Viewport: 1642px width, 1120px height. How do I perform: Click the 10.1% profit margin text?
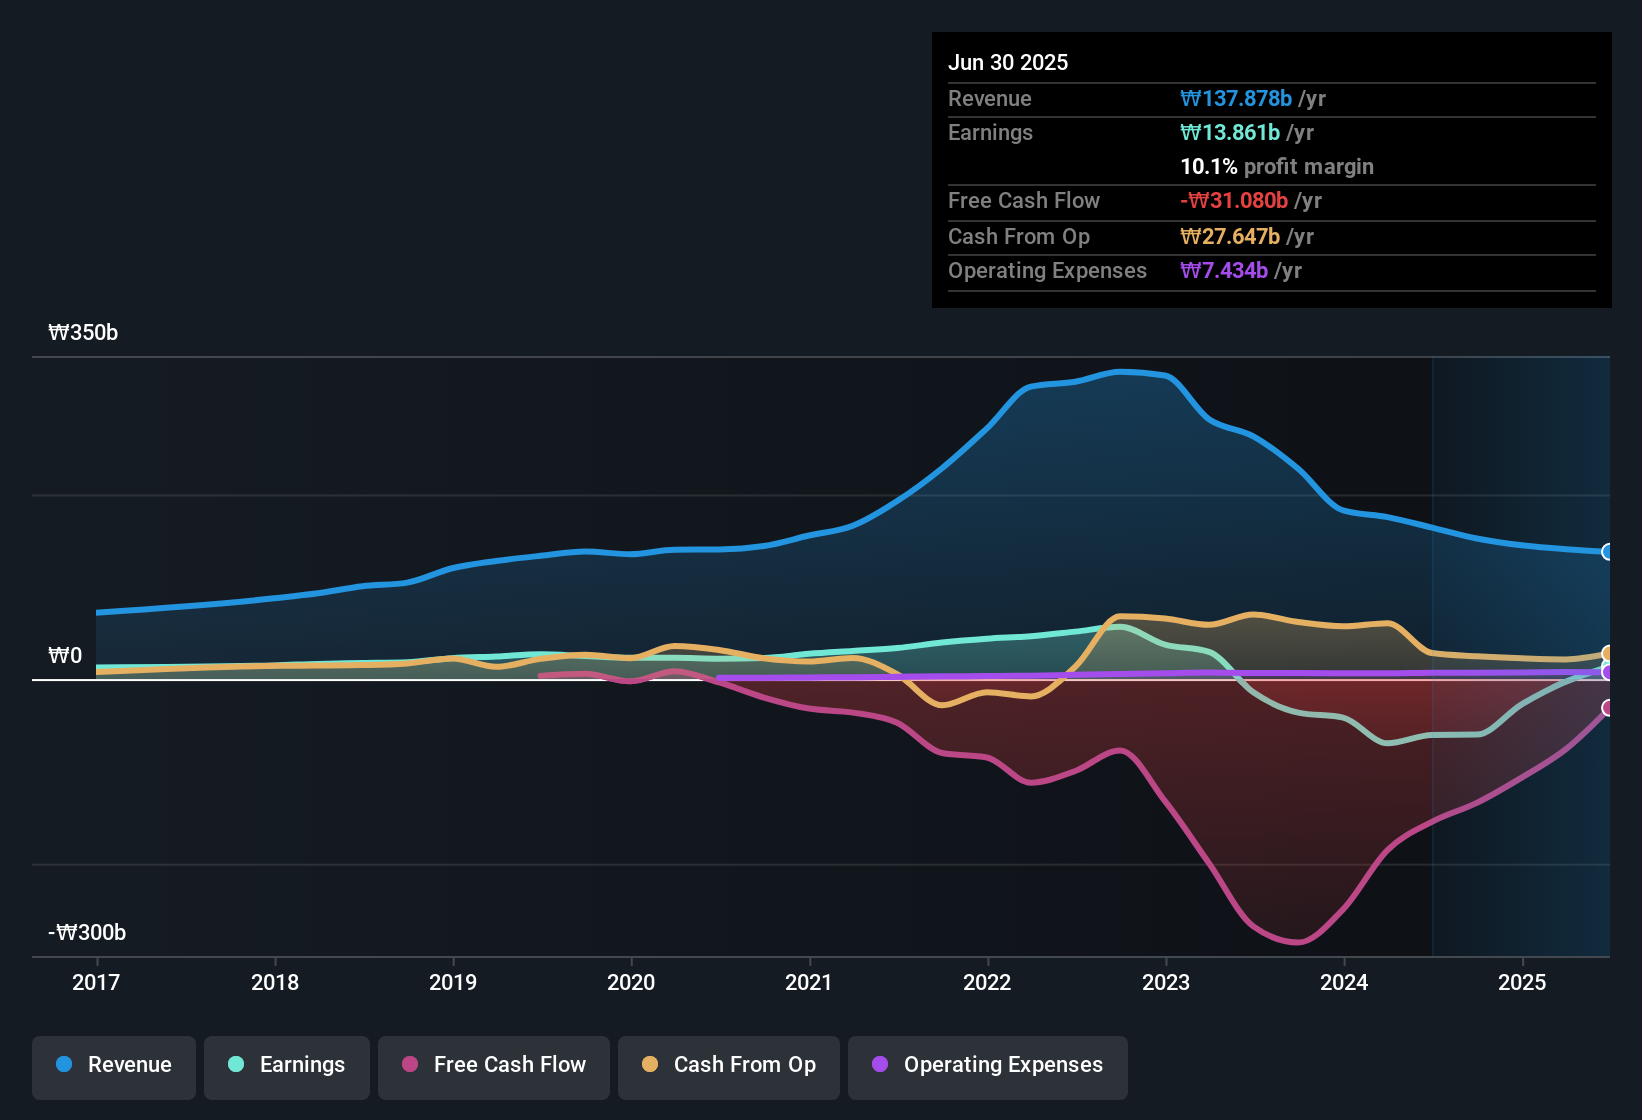pos(1277,166)
